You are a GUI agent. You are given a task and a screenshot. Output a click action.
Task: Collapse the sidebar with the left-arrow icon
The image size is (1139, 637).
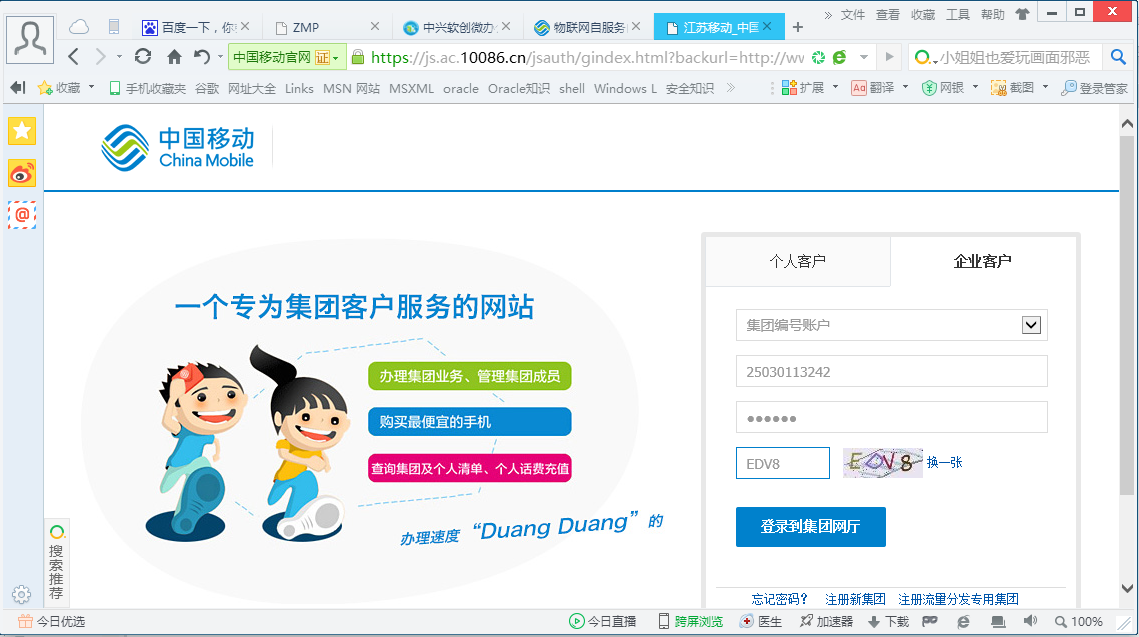pyautogui.click(x=18, y=88)
